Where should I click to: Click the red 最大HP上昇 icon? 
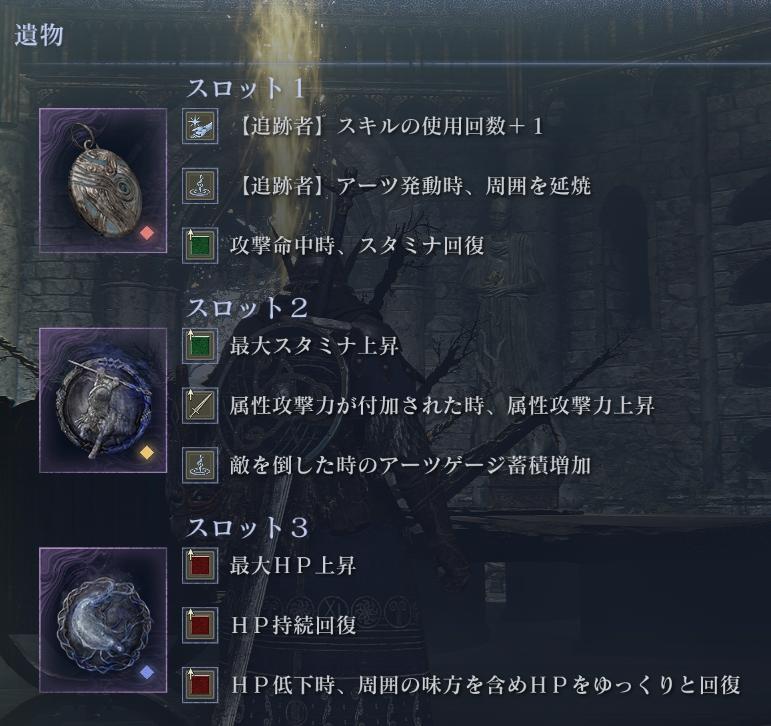pyautogui.click(x=200, y=566)
